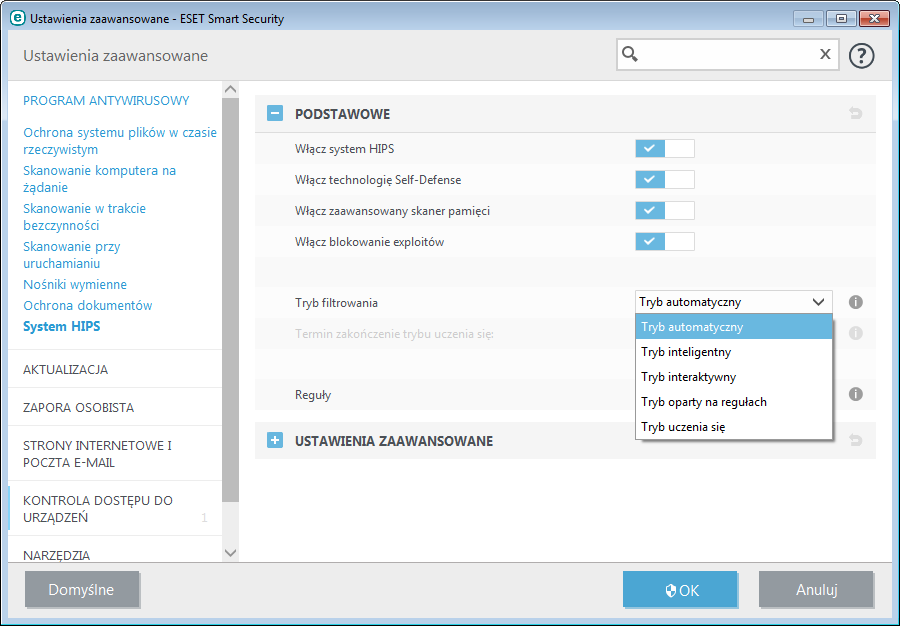The height and width of the screenshot is (626, 900).
Task: Open Skanowanie komputera na żądanie
Action: 99,179
